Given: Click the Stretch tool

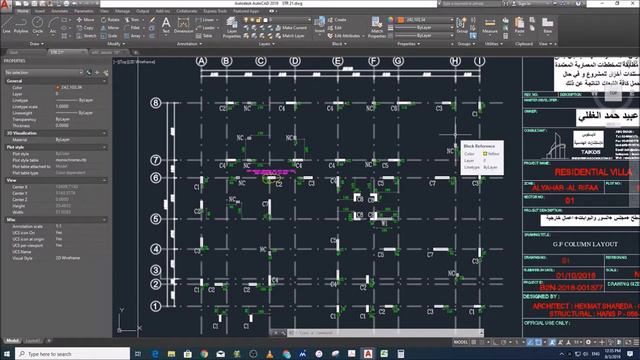Looking at the screenshot, I should [x=87, y=36].
